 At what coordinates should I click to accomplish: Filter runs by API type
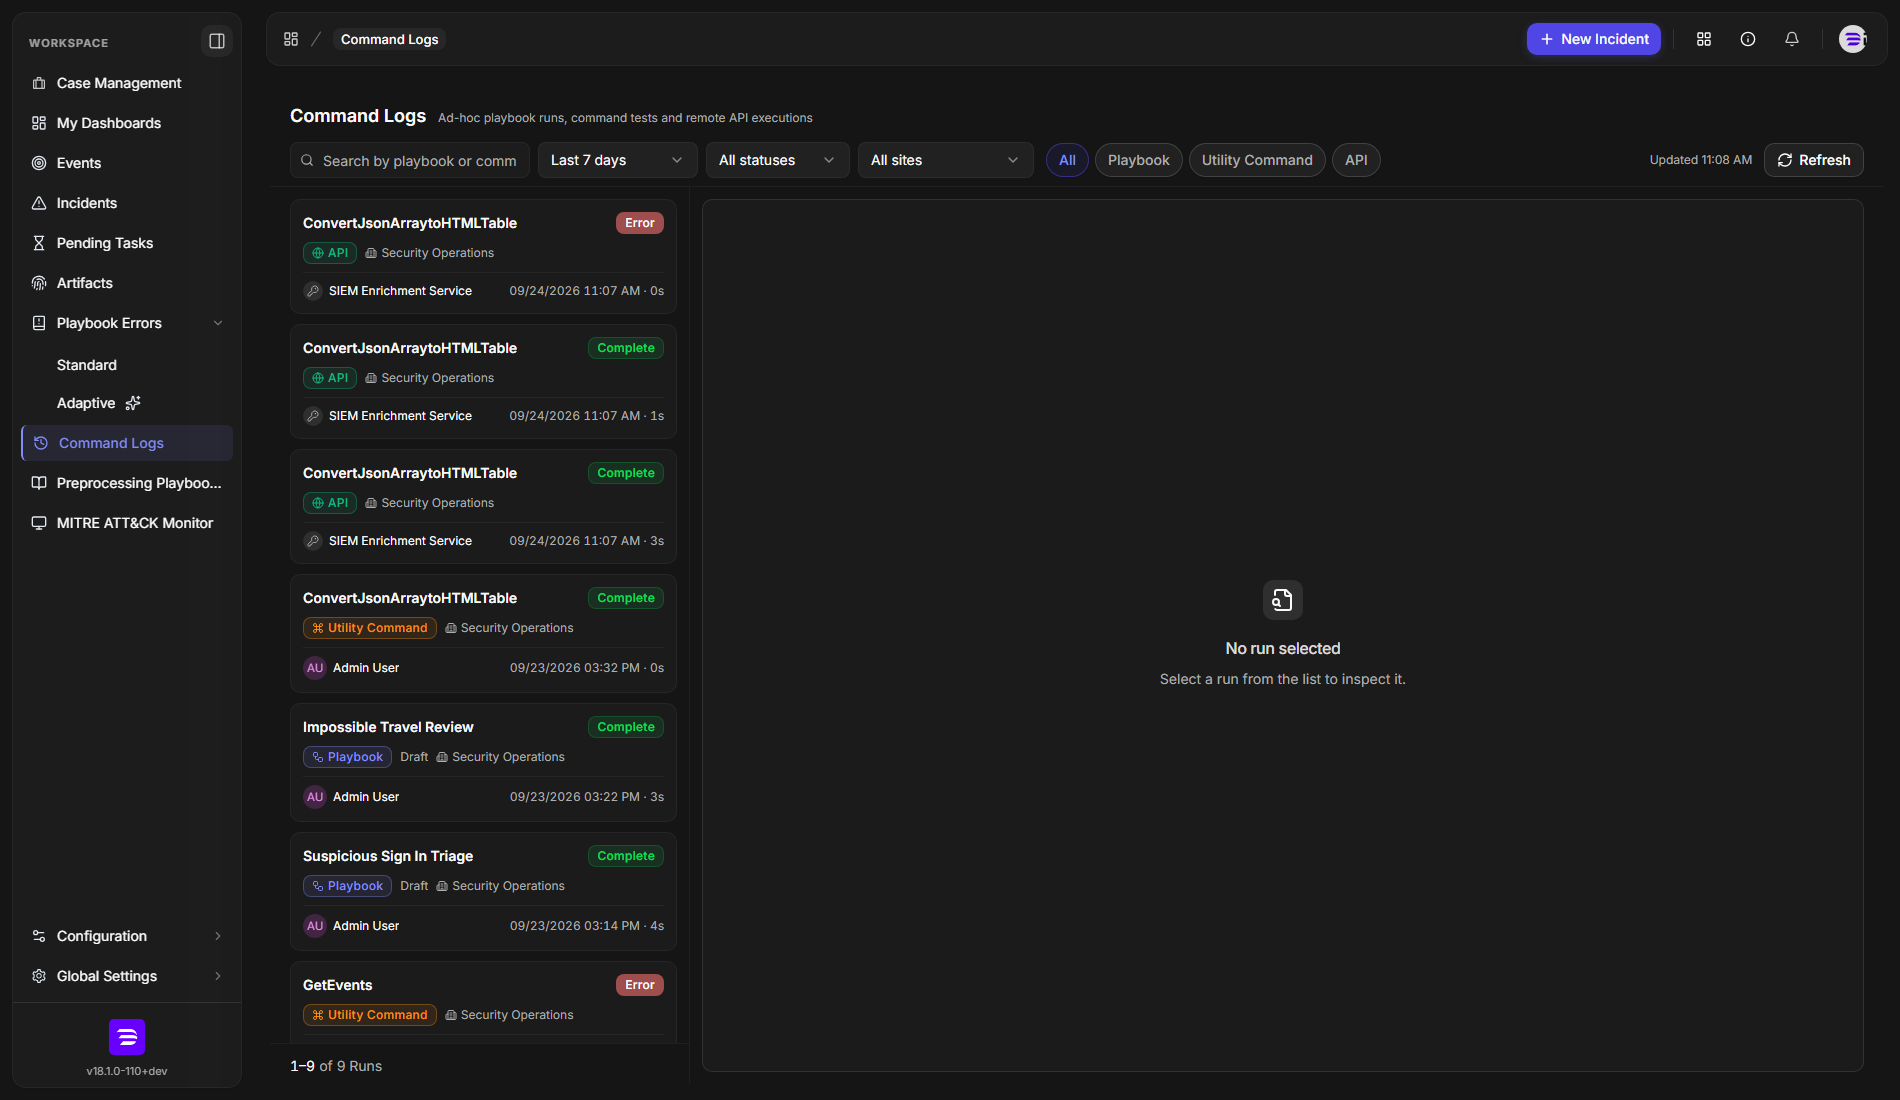[x=1356, y=160]
